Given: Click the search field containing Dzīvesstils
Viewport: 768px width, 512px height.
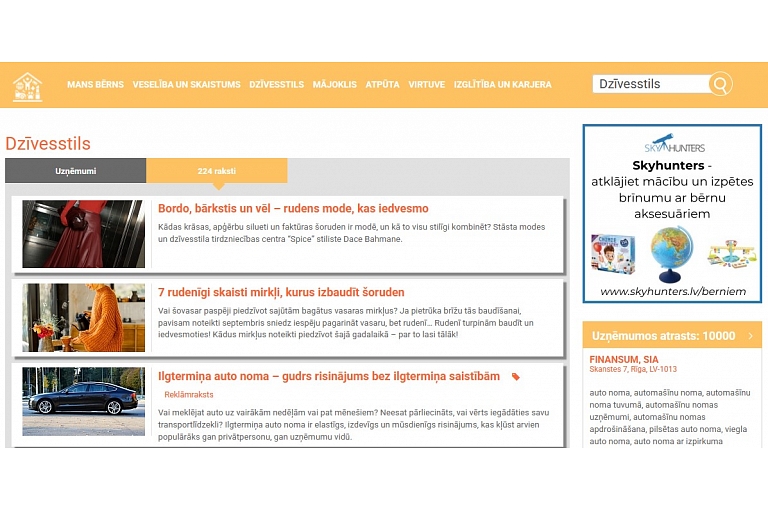Looking at the screenshot, I should (650, 84).
